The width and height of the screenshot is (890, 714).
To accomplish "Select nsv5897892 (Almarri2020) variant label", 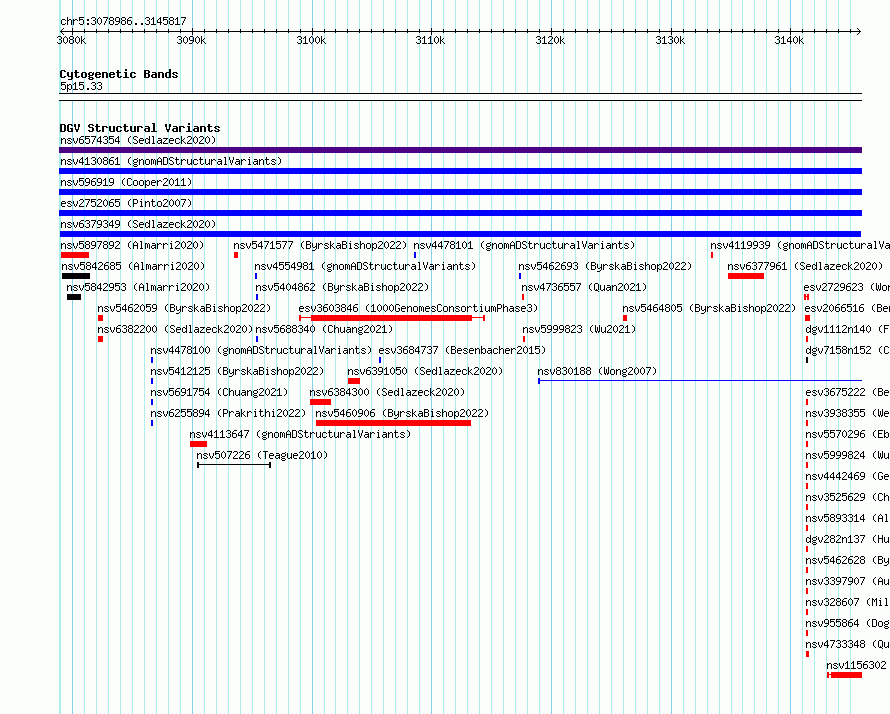I will click(132, 245).
